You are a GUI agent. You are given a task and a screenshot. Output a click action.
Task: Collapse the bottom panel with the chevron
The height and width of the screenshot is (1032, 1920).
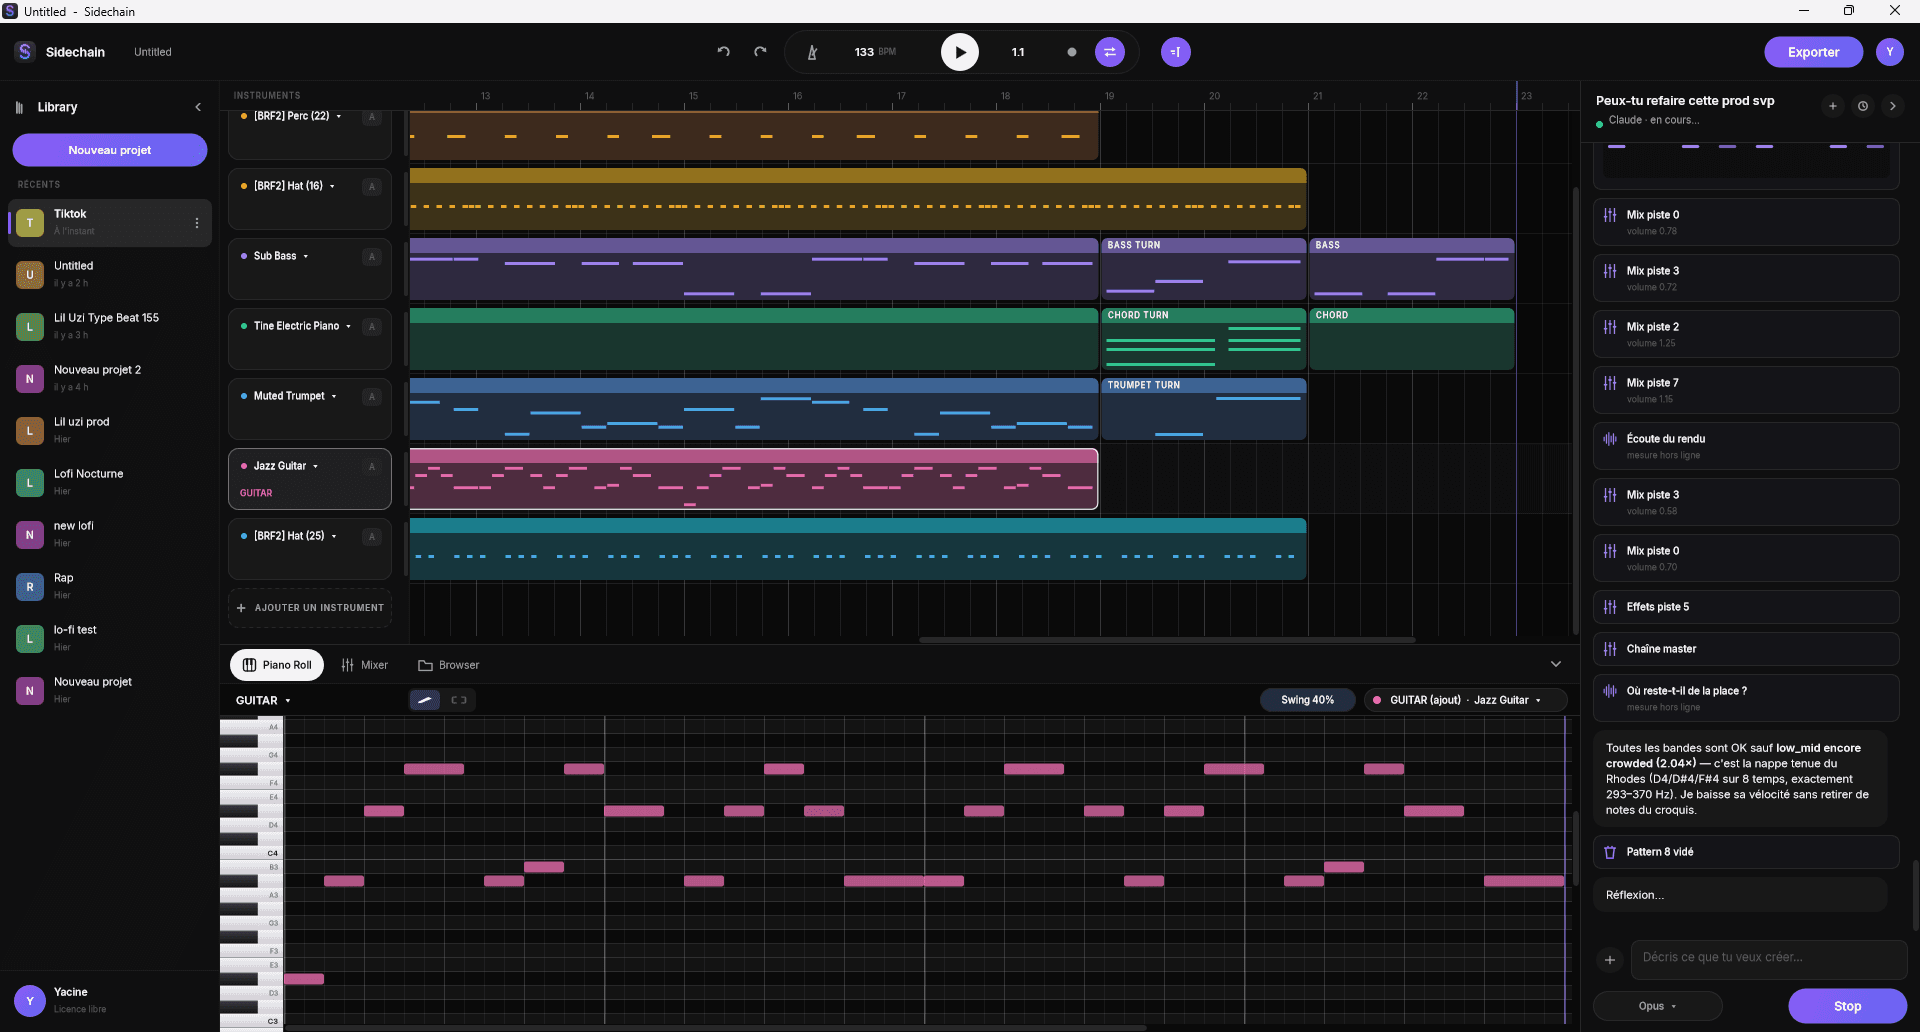1556,664
